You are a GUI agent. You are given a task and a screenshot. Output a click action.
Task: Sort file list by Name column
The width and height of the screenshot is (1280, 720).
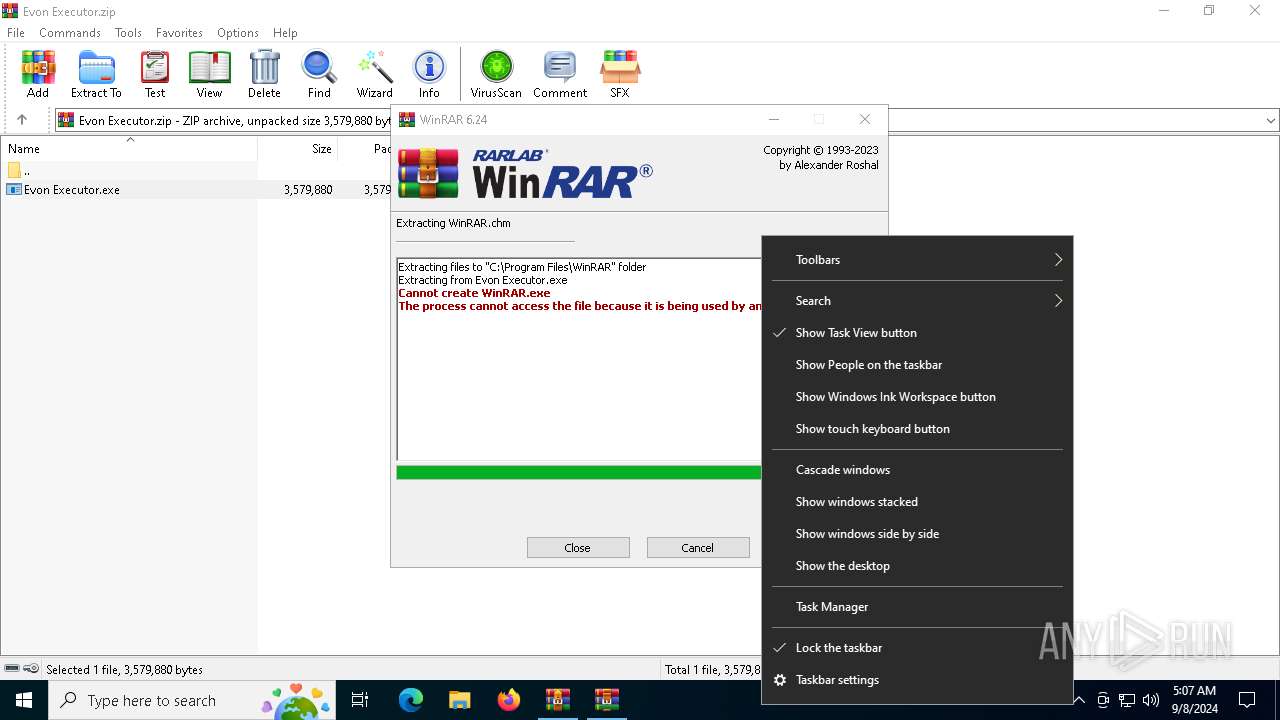coord(129,149)
